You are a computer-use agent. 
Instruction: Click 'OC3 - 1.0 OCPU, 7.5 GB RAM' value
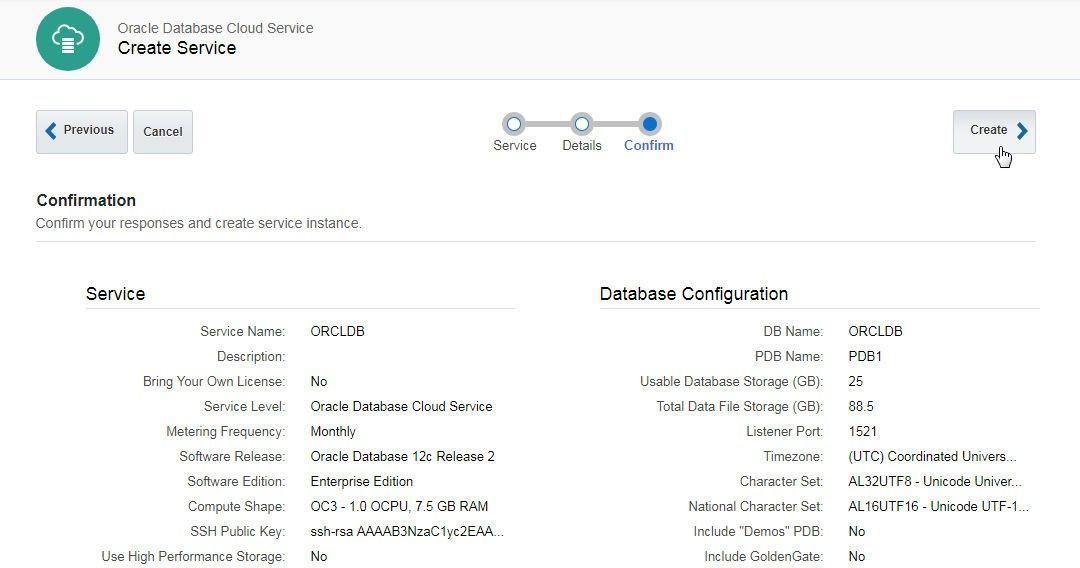[399, 507]
